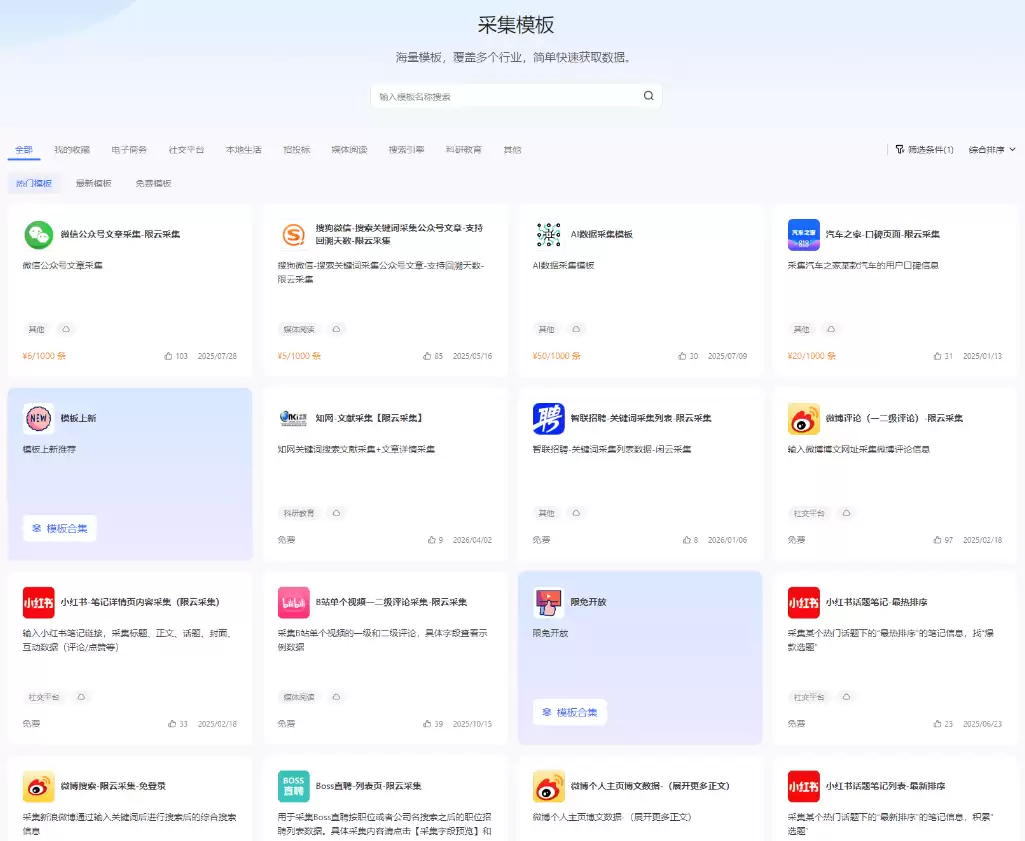Click the Boss直聘 template logo
This screenshot has width=1025, height=841.
pyautogui.click(x=294, y=786)
